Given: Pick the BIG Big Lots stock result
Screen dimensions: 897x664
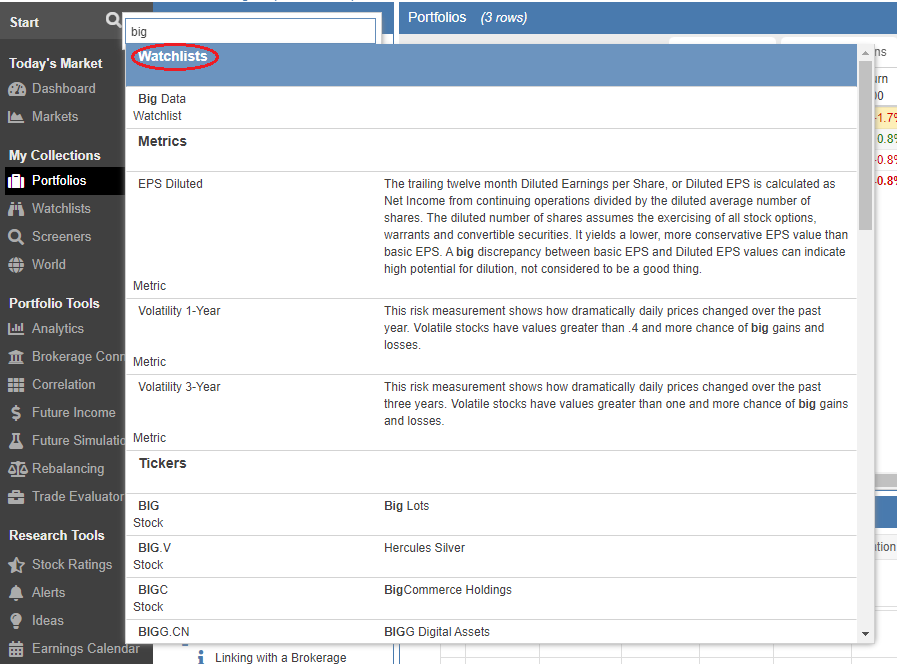Looking at the screenshot, I should click(x=149, y=513).
